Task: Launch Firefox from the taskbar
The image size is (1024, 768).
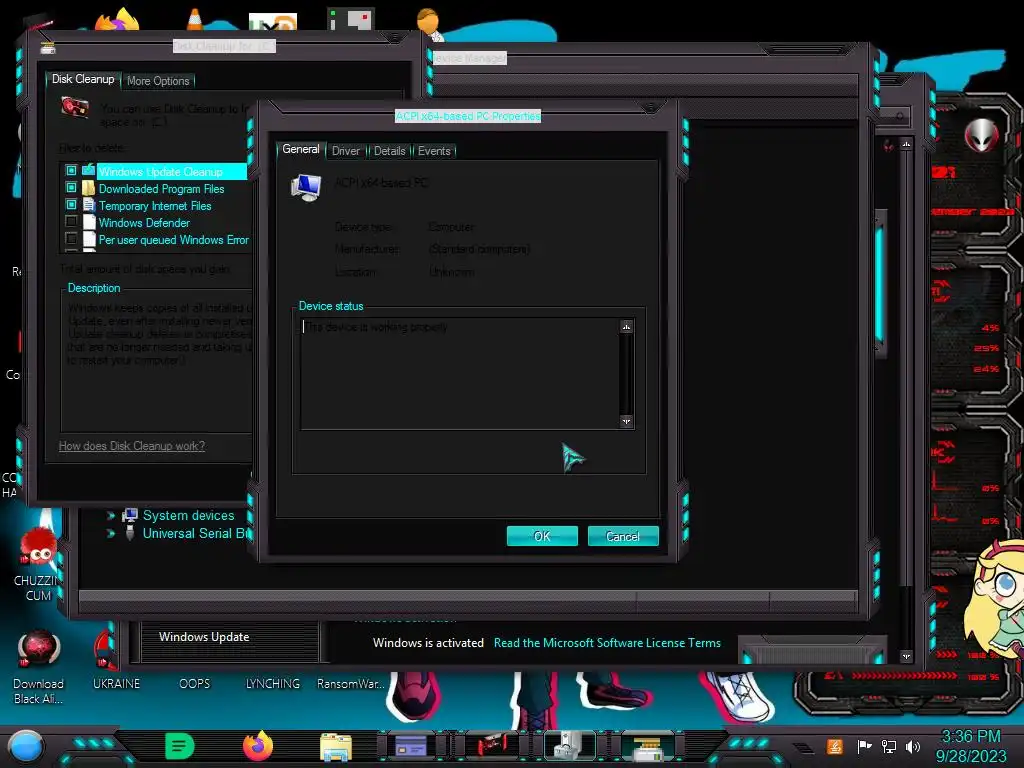Action: click(258, 746)
